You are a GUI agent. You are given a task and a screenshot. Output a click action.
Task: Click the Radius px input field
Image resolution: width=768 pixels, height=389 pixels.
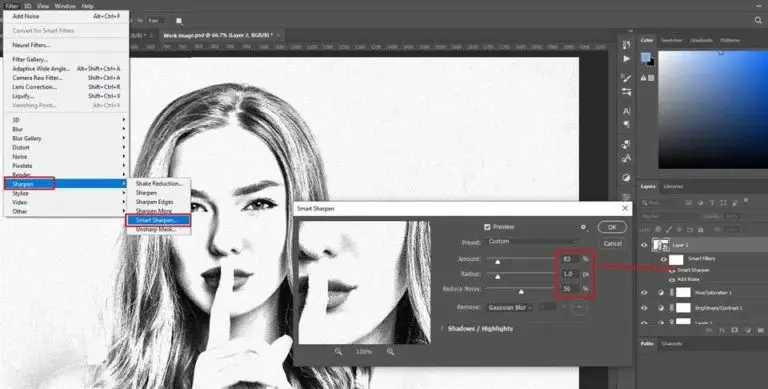tap(570, 274)
